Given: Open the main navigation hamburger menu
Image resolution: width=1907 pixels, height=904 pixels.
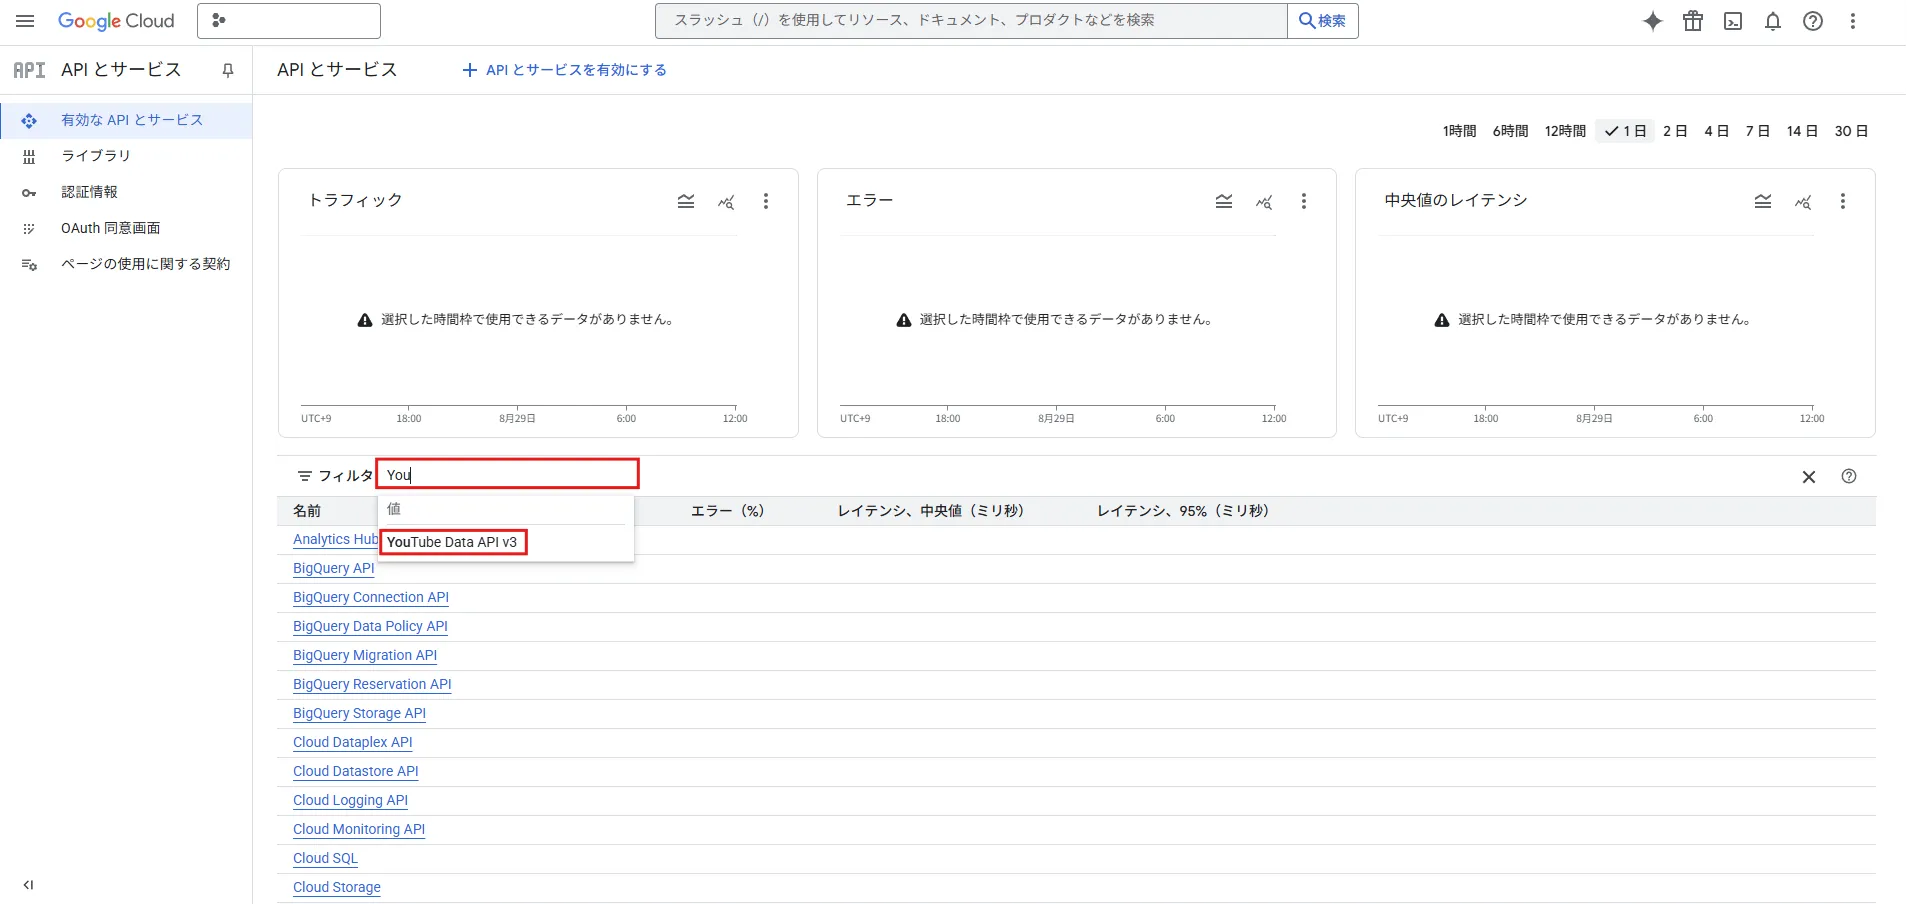Looking at the screenshot, I should point(25,21).
